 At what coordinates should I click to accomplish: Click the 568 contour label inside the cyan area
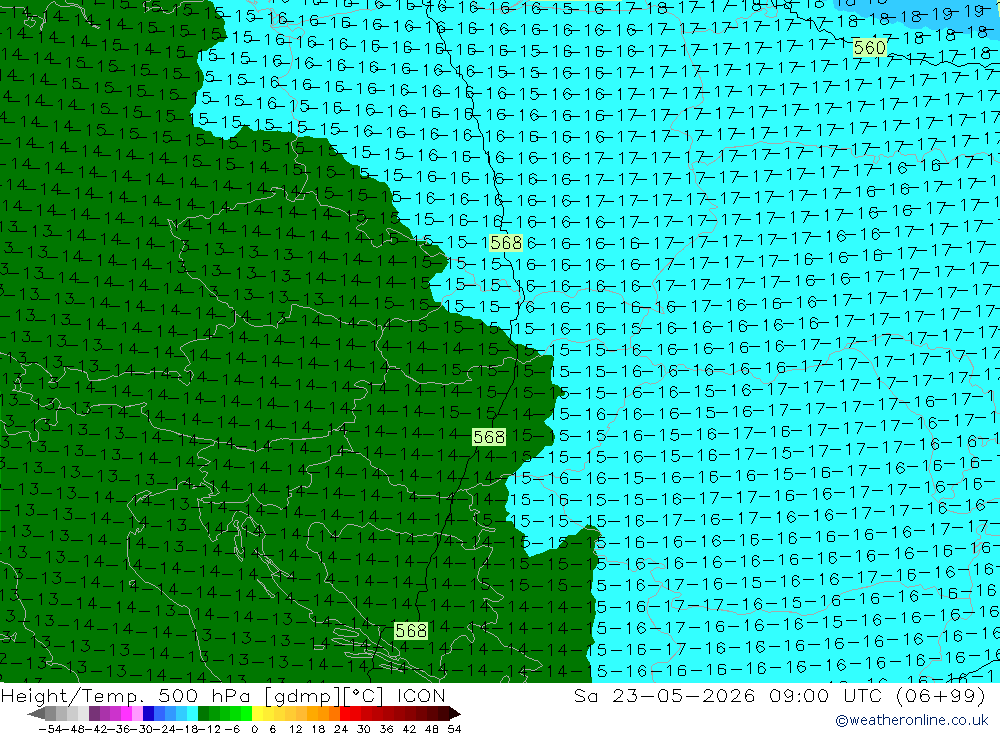pyautogui.click(x=506, y=243)
